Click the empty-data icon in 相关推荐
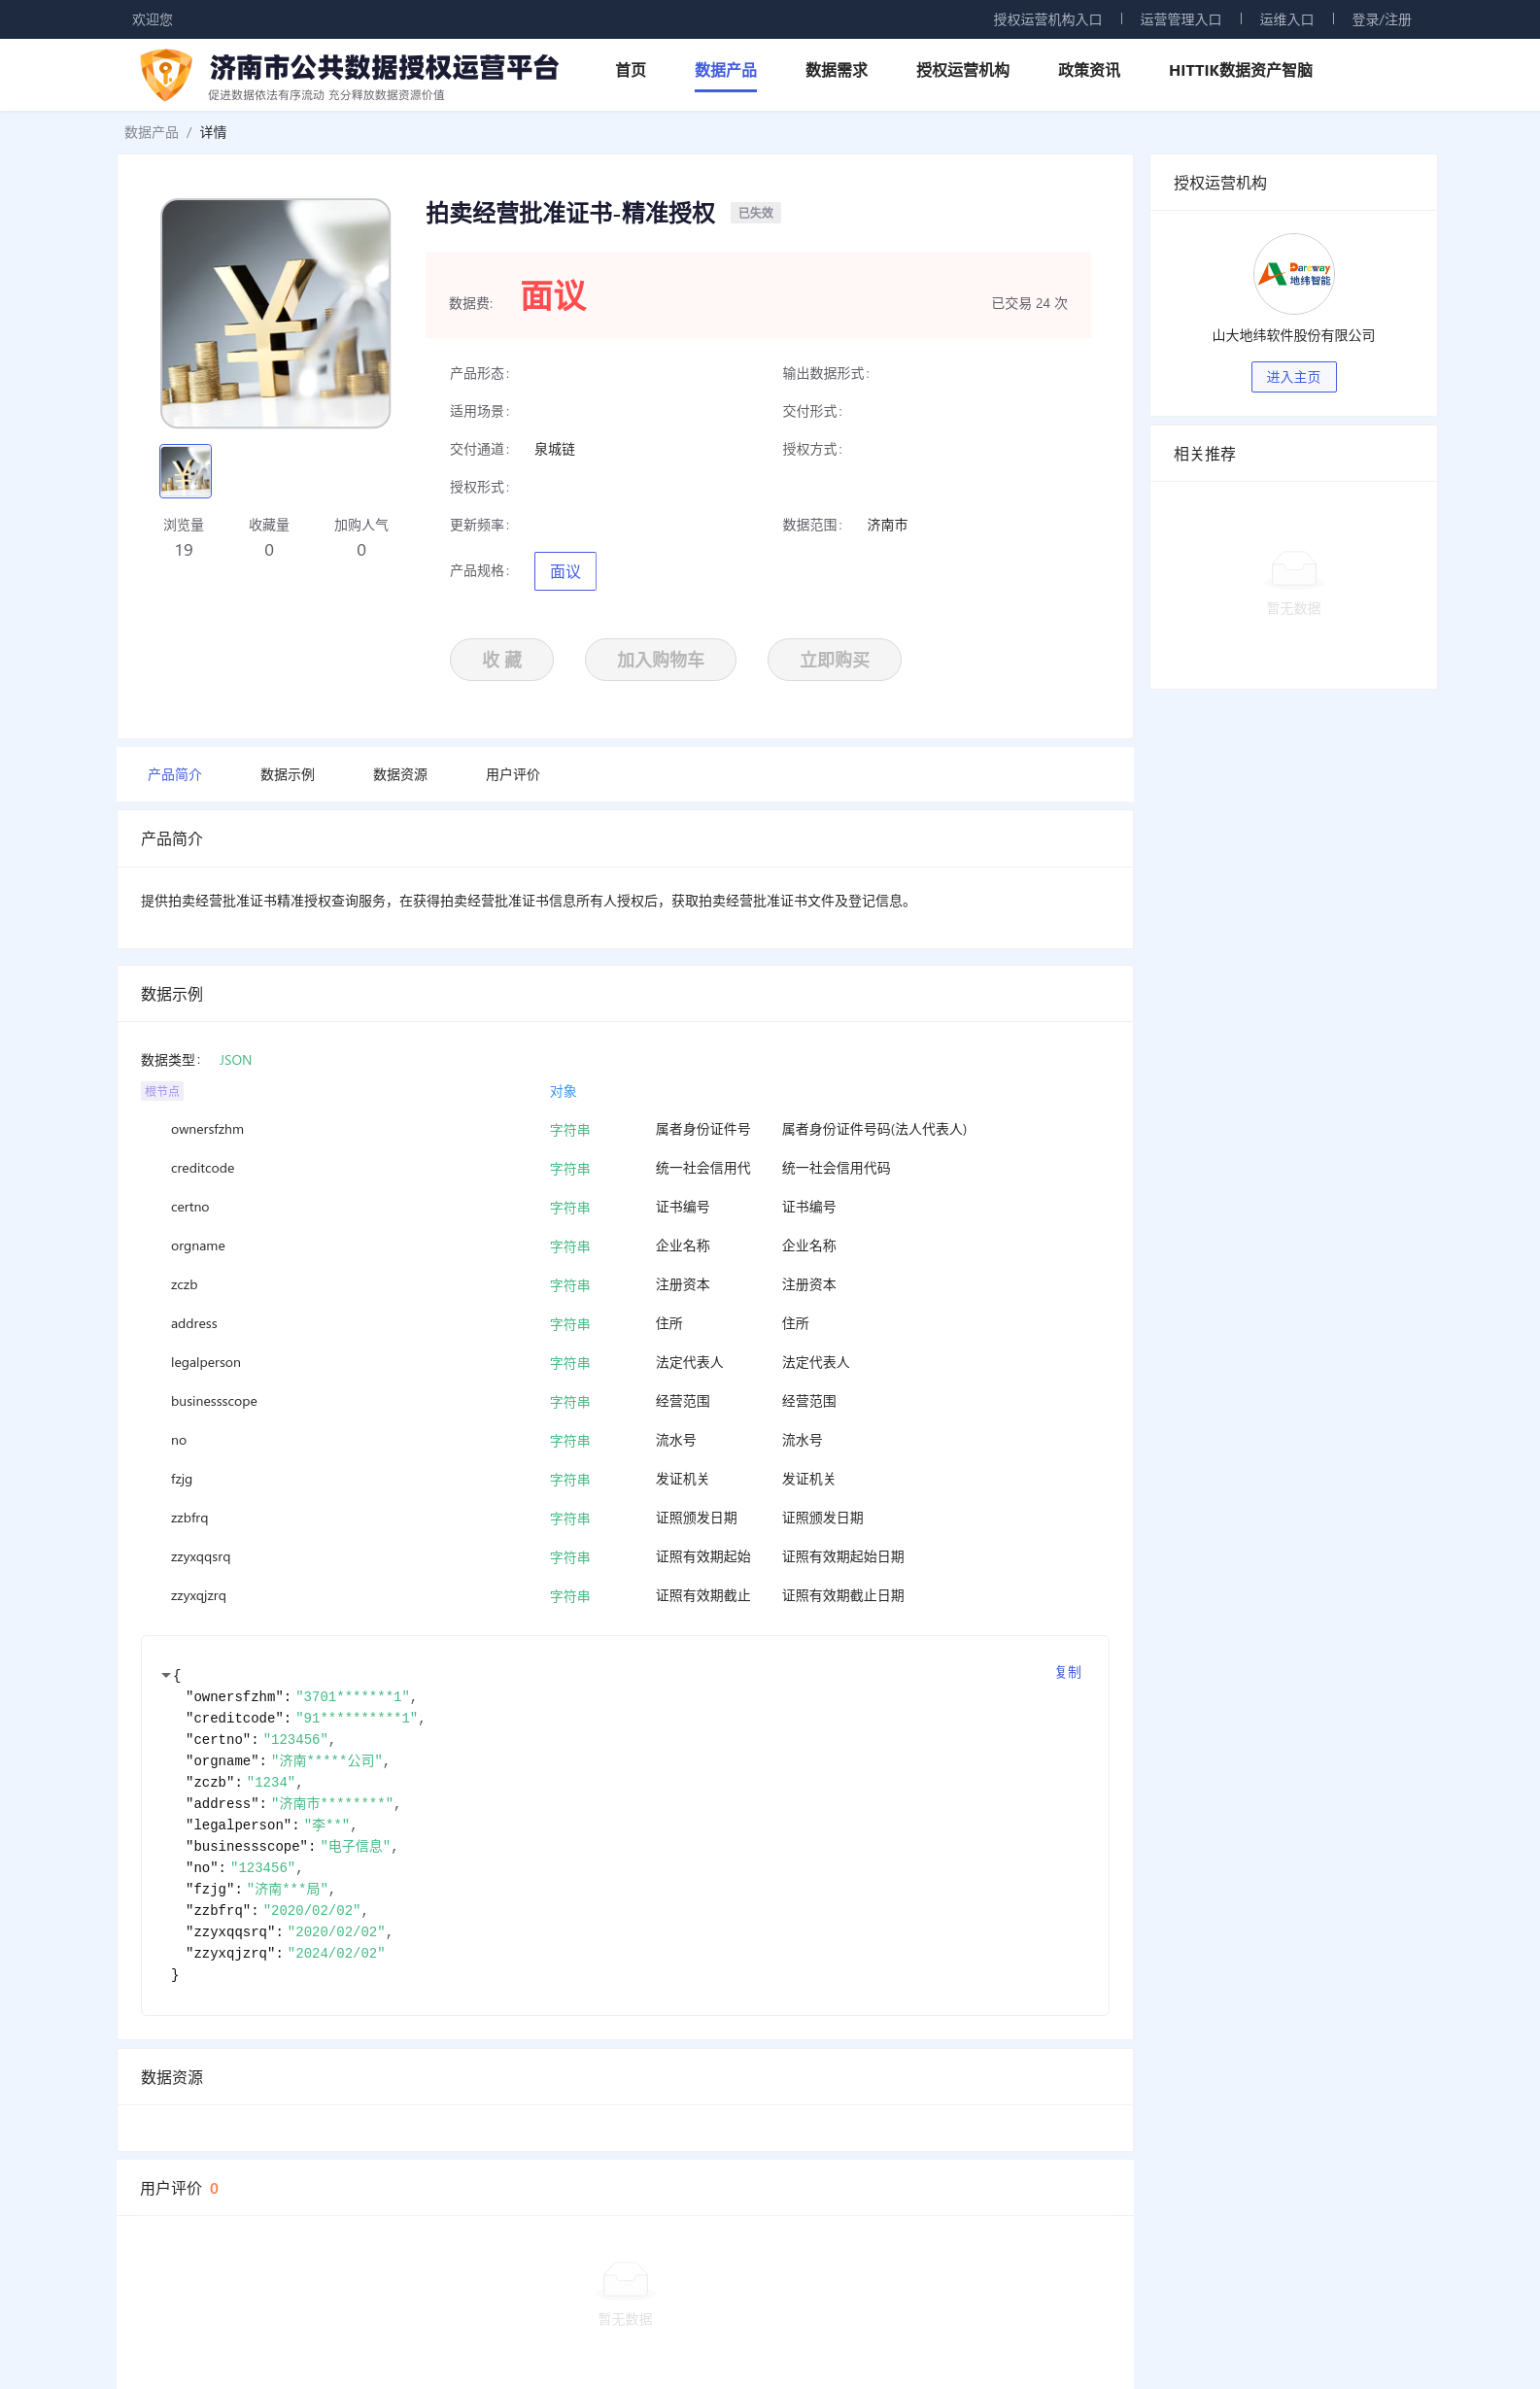Viewport: 1540px width, 2389px height. pos(1293,569)
